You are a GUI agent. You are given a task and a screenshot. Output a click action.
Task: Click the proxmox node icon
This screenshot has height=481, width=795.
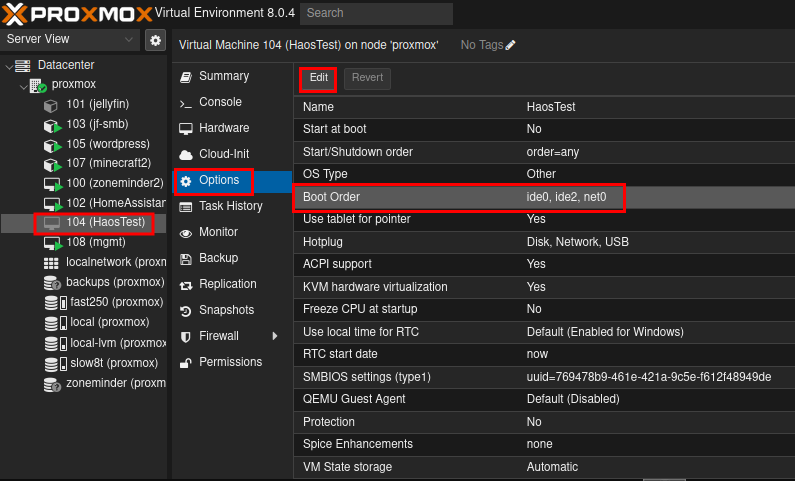(38, 86)
